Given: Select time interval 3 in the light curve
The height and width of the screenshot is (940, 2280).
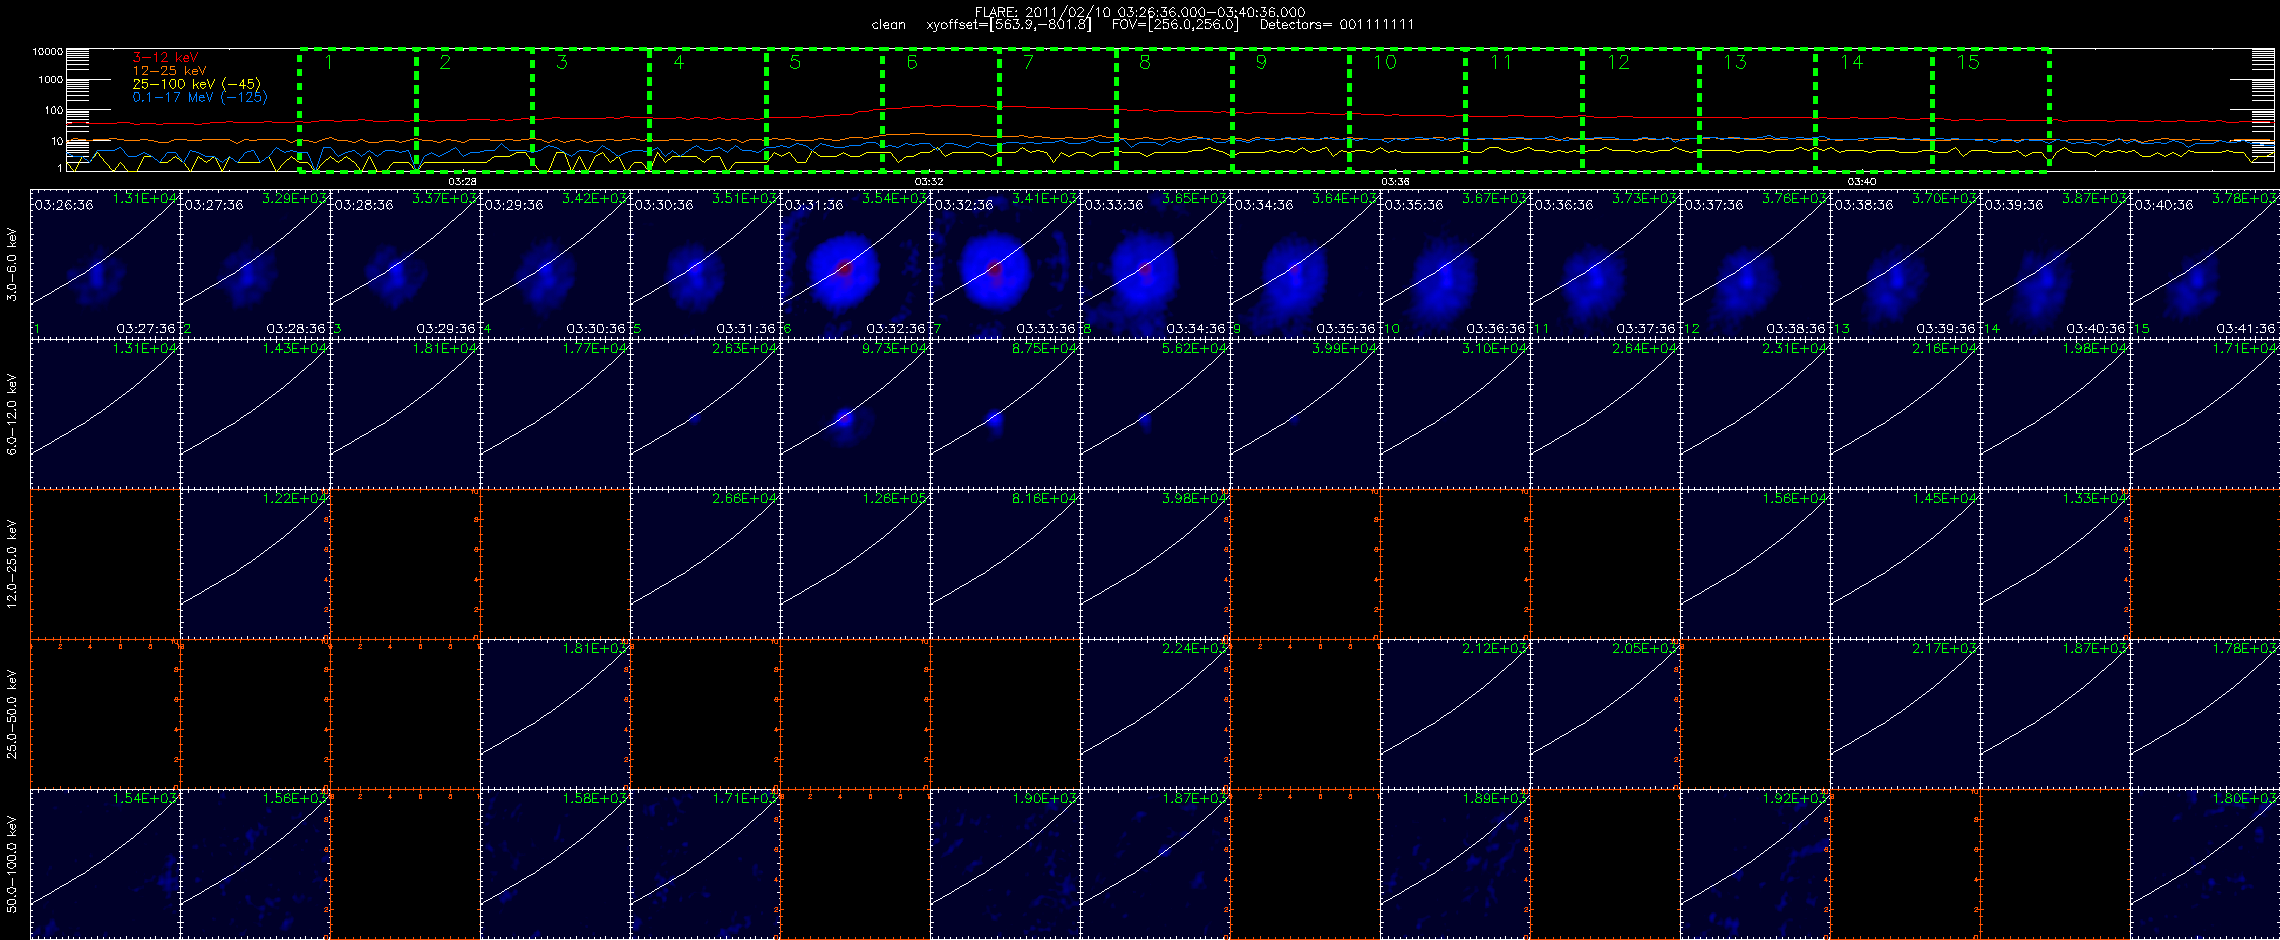Looking at the screenshot, I should point(591,109).
